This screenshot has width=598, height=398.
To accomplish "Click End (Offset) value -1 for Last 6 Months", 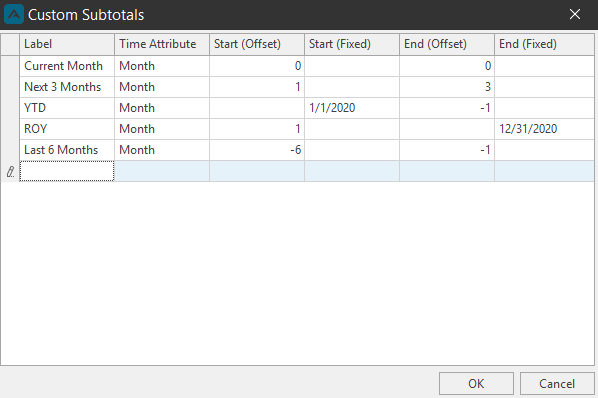I will pos(447,150).
